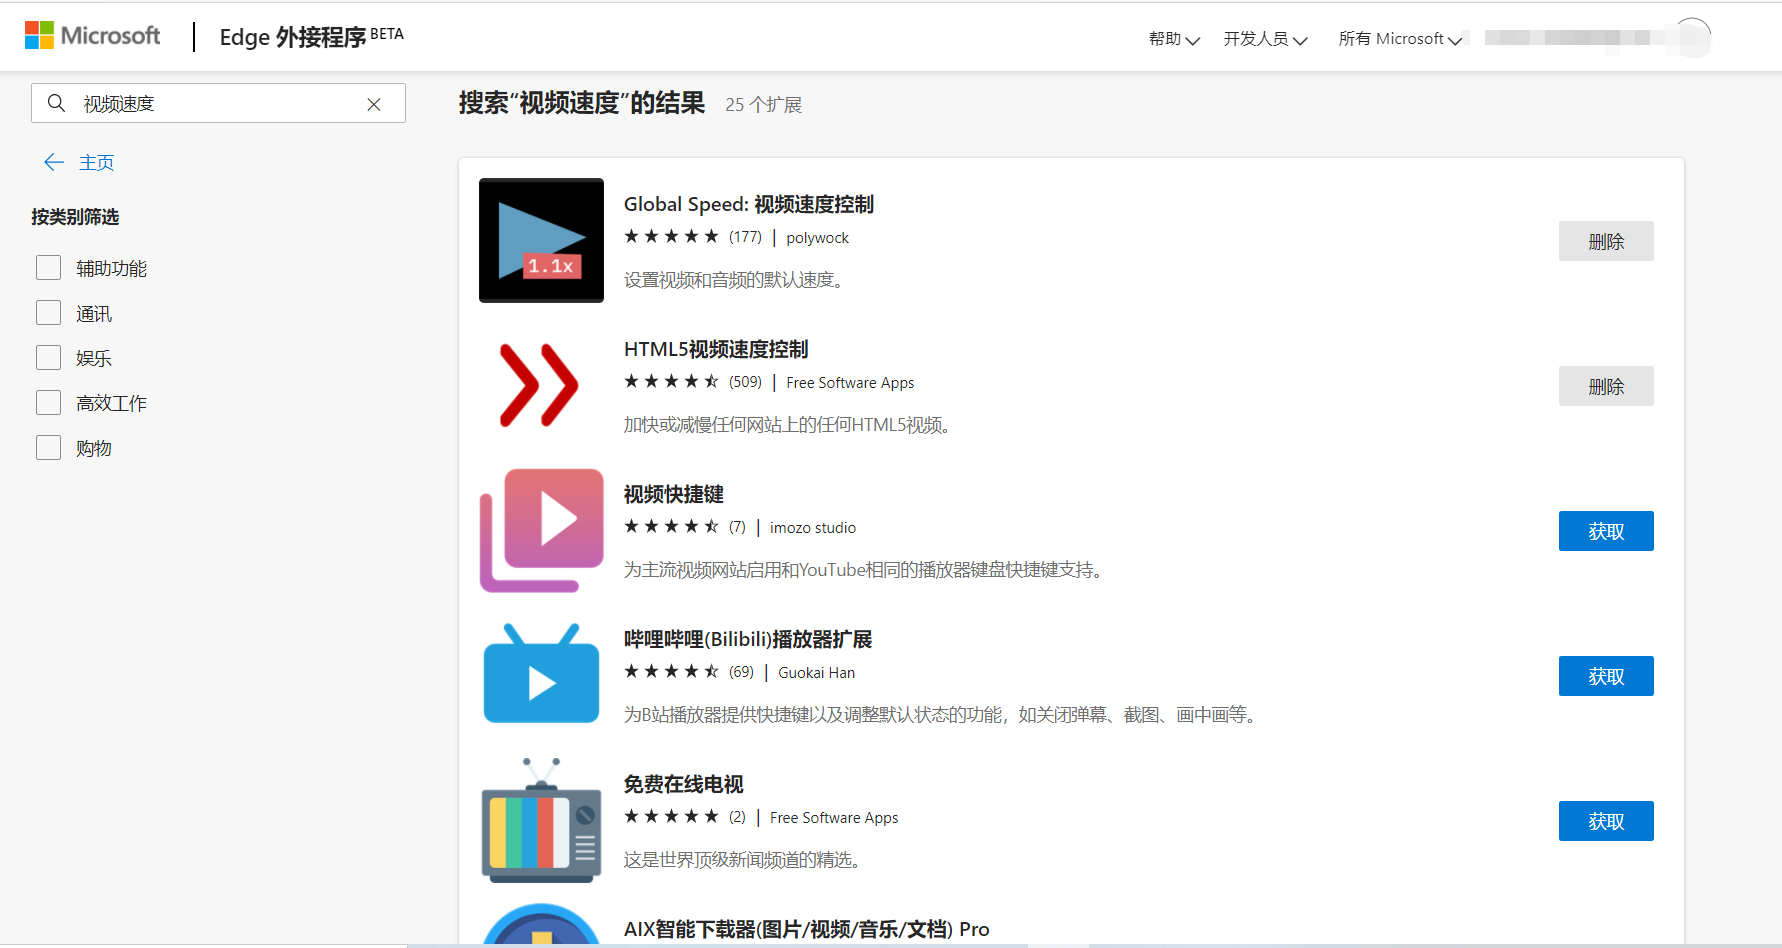1782x948 pixels.
Task: Click the Microsoft logo
Action: pyautogui.click(x=92, y=36)
